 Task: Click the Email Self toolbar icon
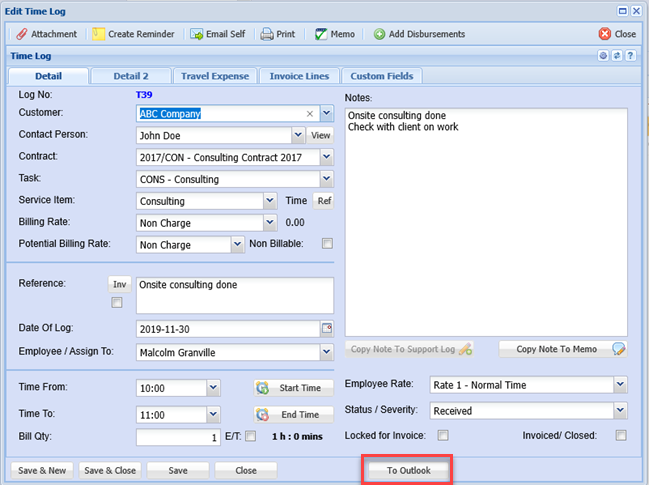(217, 34)
